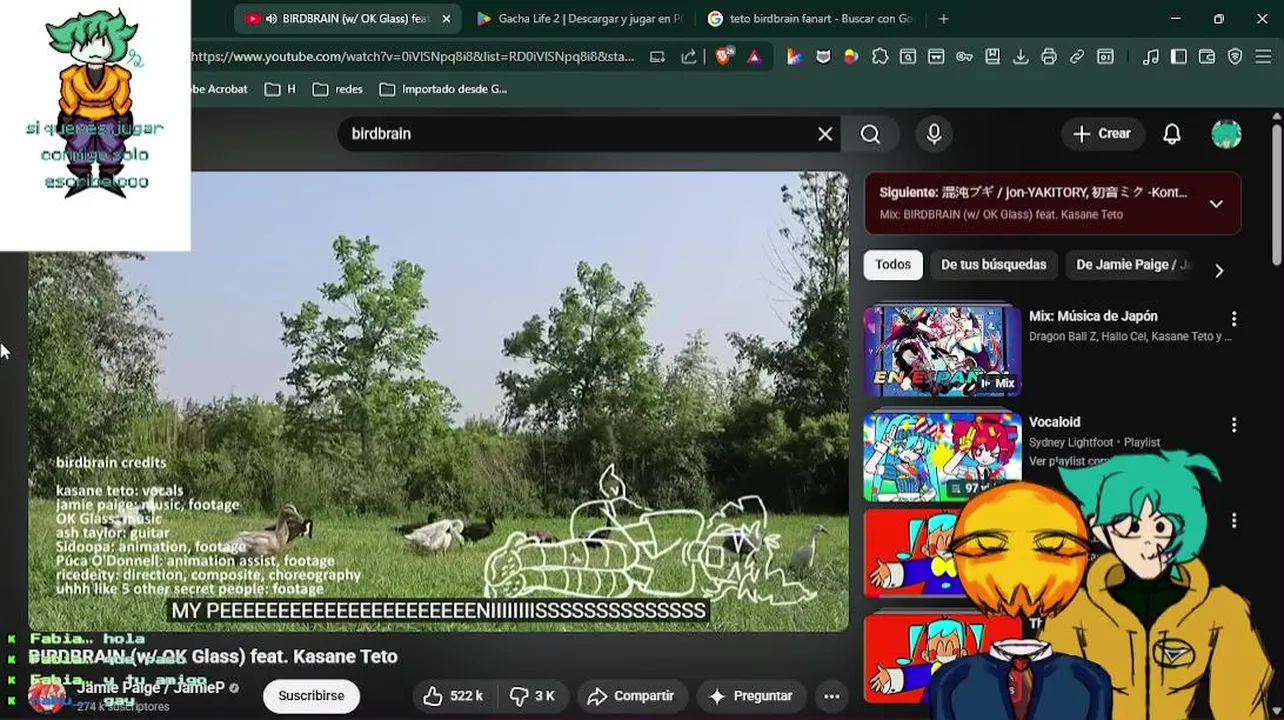Clear the birdbrain search text with X
This screenshot has height=720, width=1284.
click(825, 134)
